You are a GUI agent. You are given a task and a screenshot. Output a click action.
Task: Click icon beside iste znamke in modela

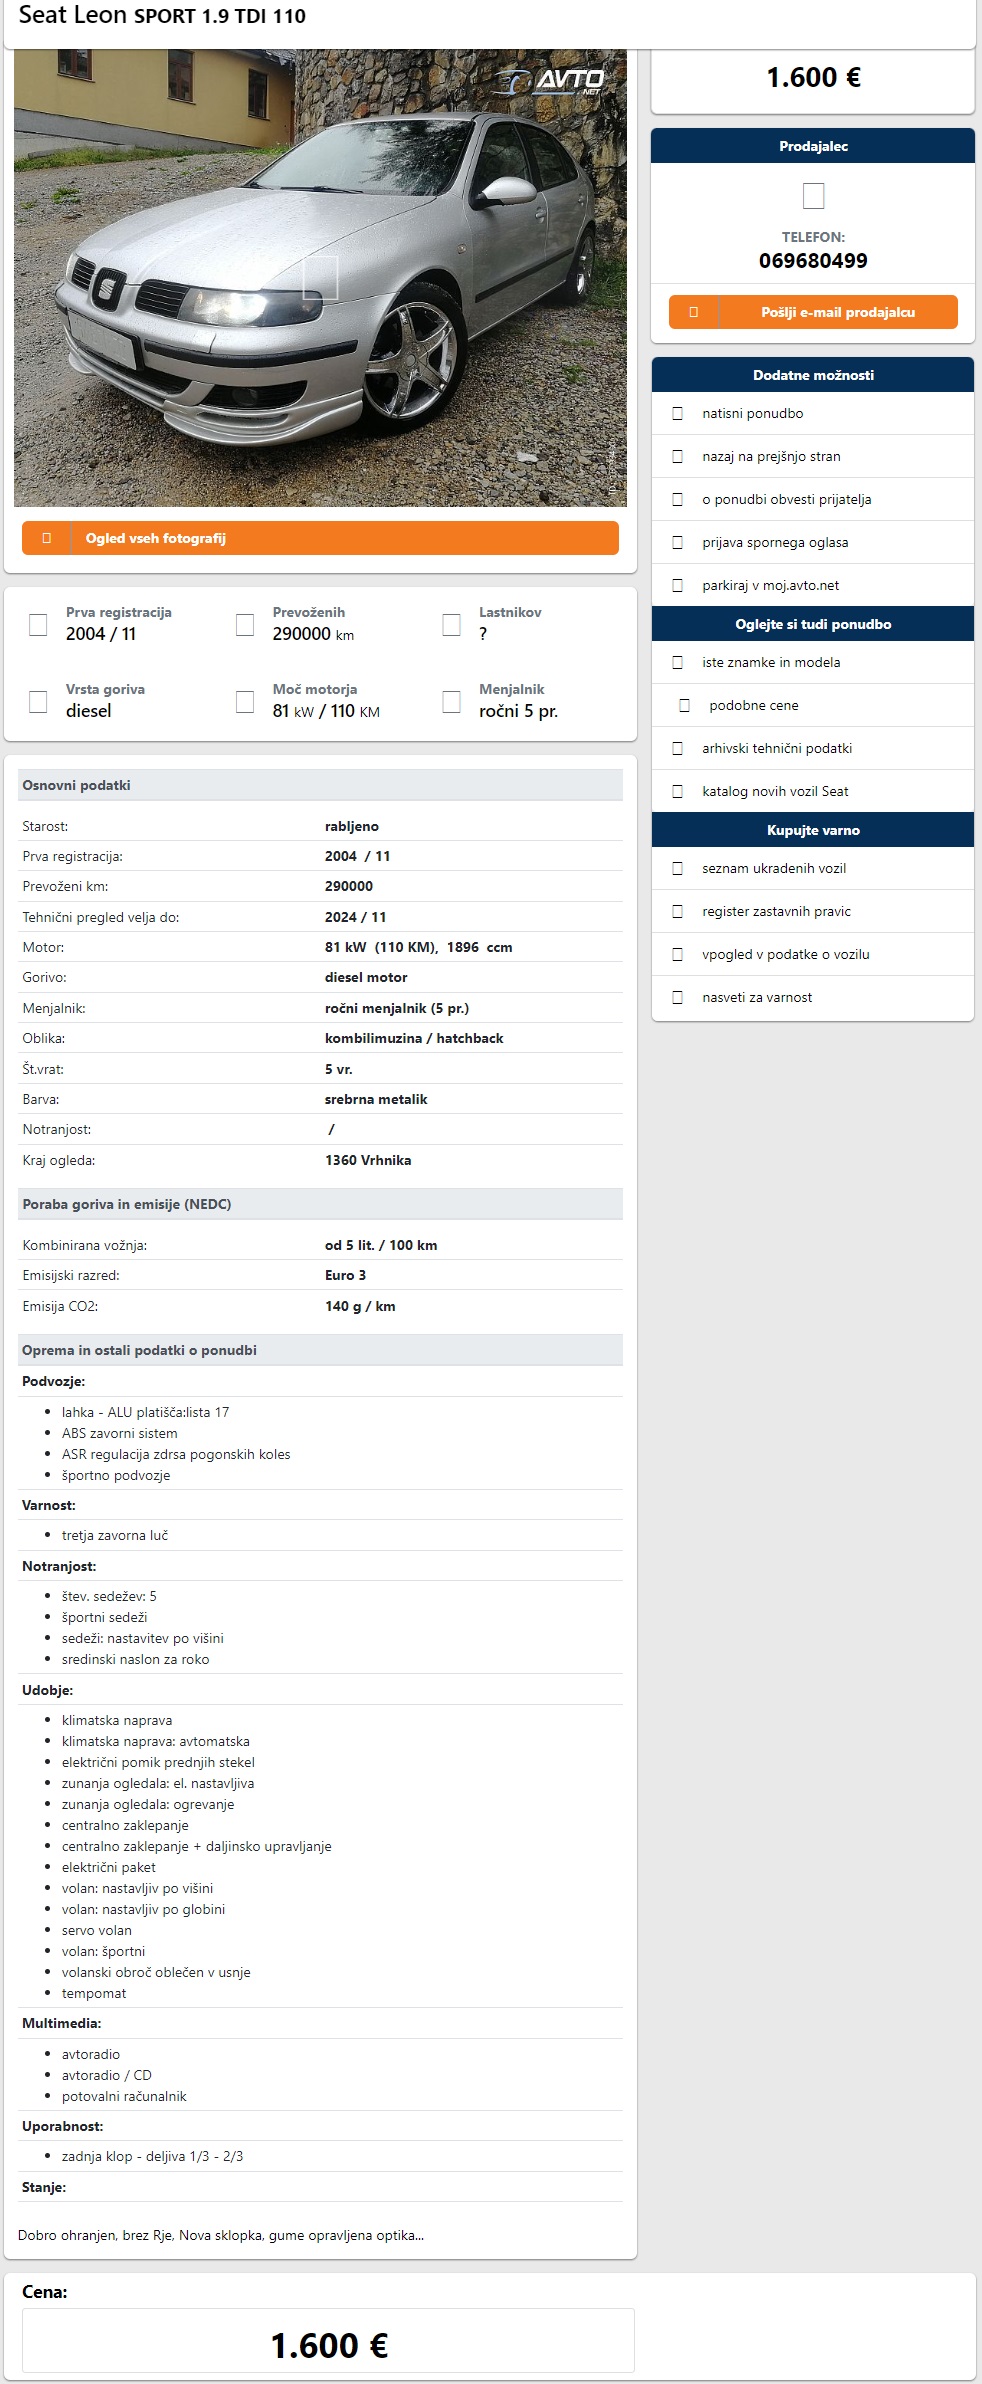678,662
